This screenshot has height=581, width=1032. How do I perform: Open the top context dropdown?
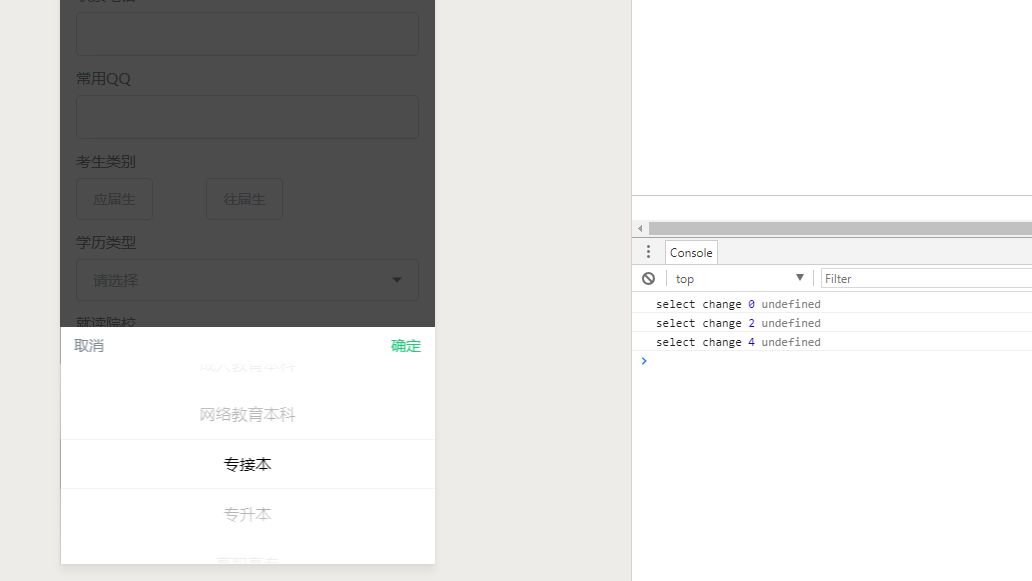(740, 278)
